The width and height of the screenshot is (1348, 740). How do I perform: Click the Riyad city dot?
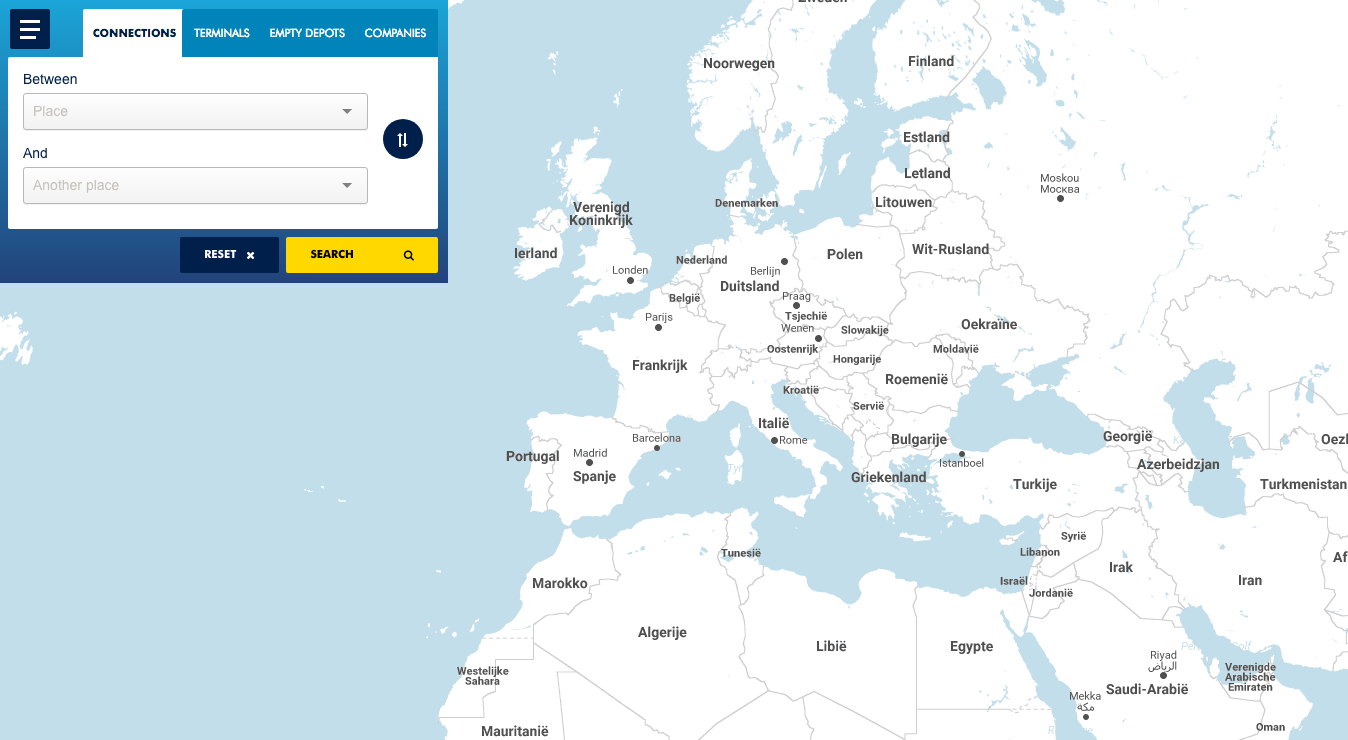pos(1163,675)
